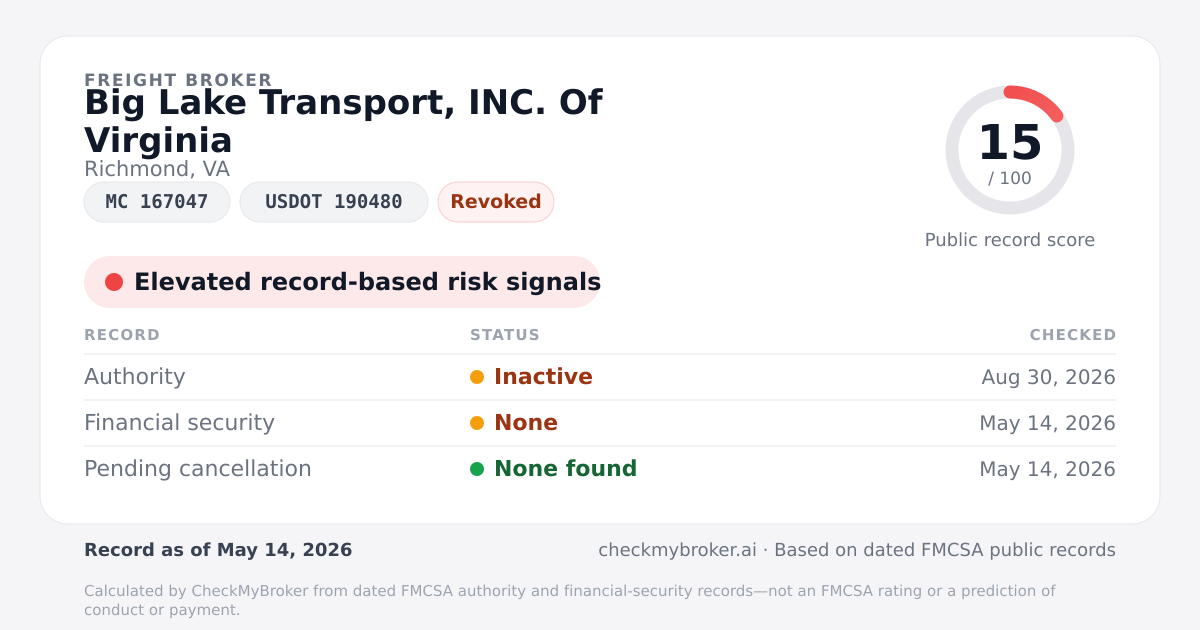This screenshot has height=630, width=1200.
Task: Select the USDOT 190480 badge
Action: 334,202
